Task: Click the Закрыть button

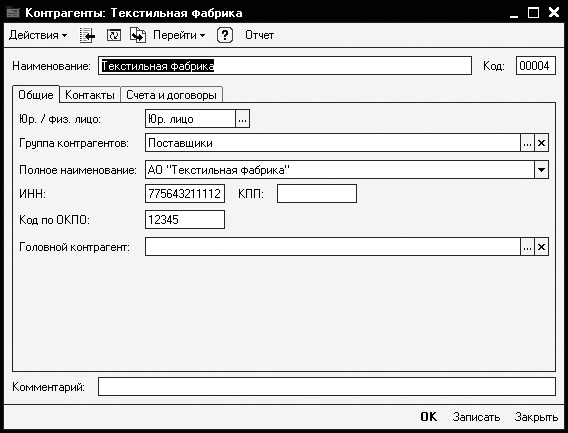Action: click(536, 417)
